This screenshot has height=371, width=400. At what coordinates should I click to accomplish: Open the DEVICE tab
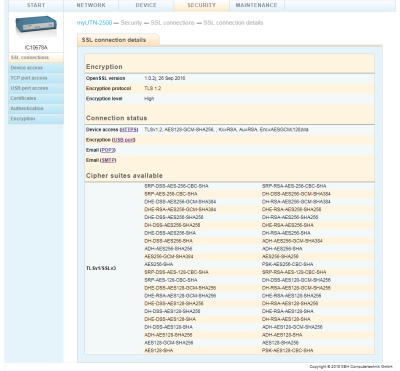[146, 5]
